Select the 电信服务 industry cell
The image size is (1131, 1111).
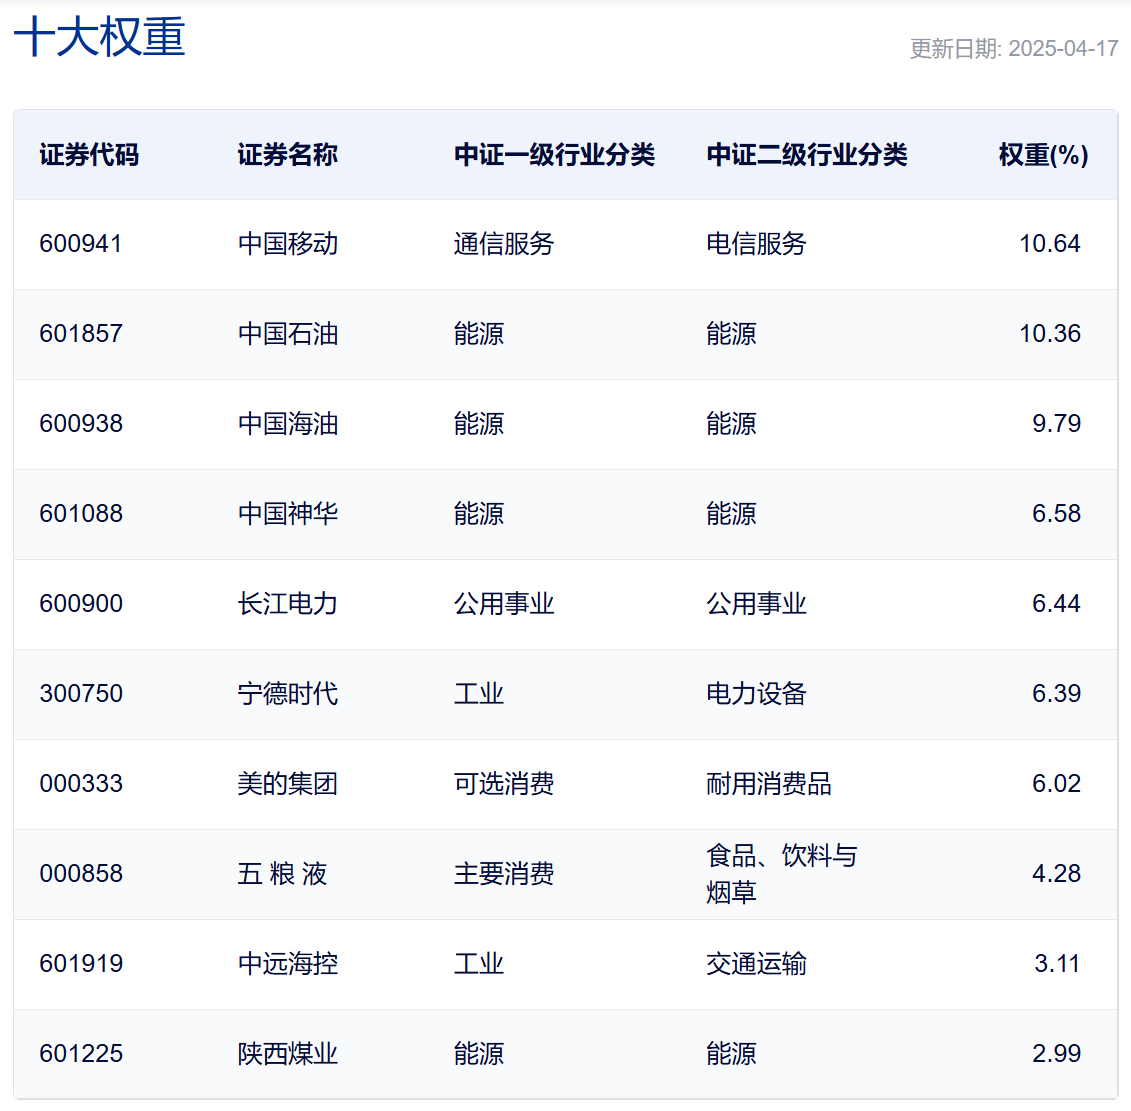(x=756, y=244)
